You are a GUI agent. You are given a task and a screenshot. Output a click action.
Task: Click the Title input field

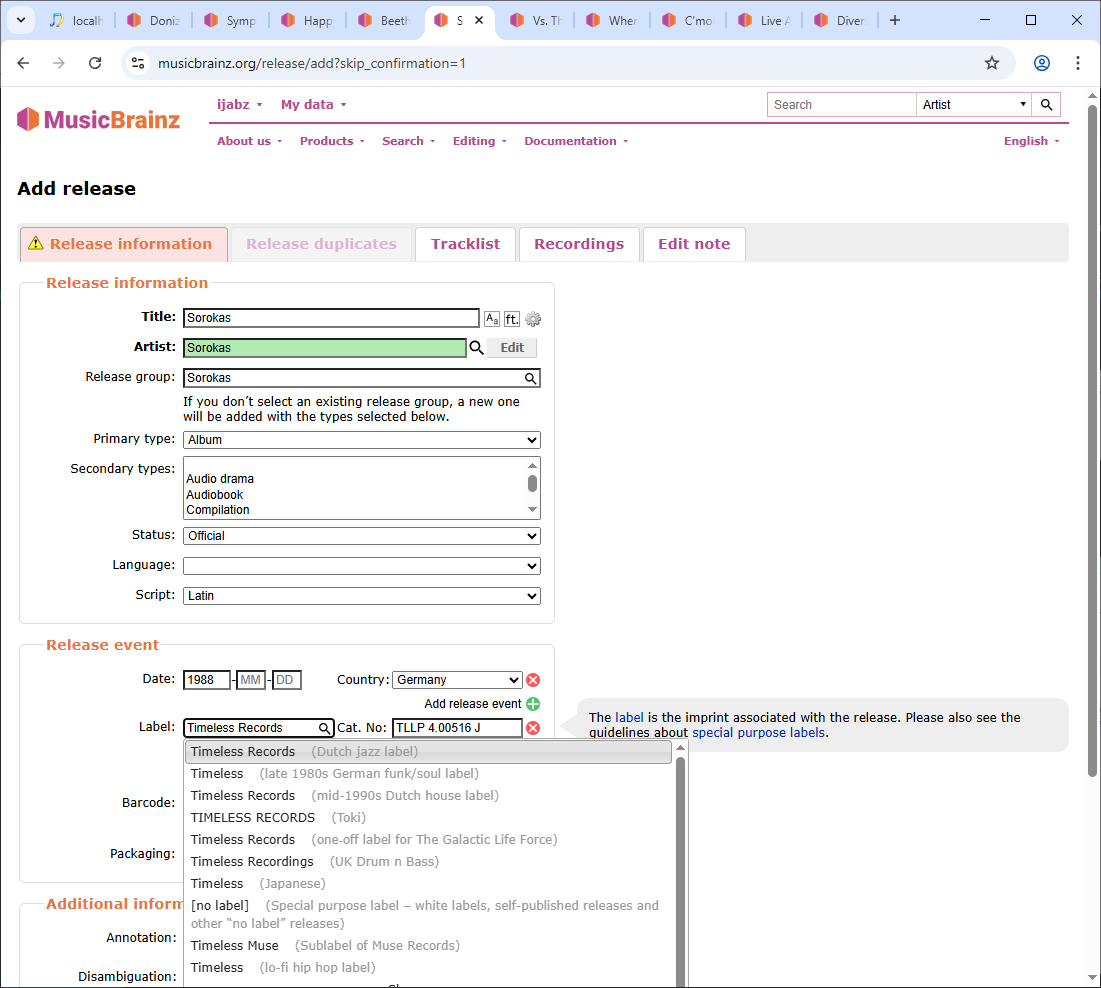(331, 318)
